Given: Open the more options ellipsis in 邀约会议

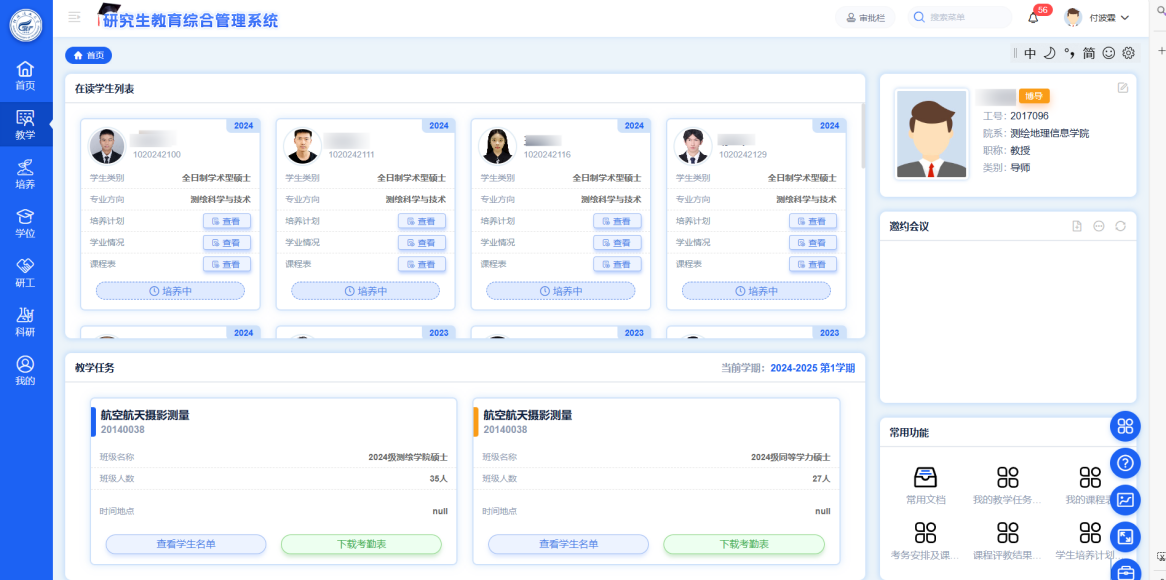Looking at the screenshot, I should point(1099,226).
